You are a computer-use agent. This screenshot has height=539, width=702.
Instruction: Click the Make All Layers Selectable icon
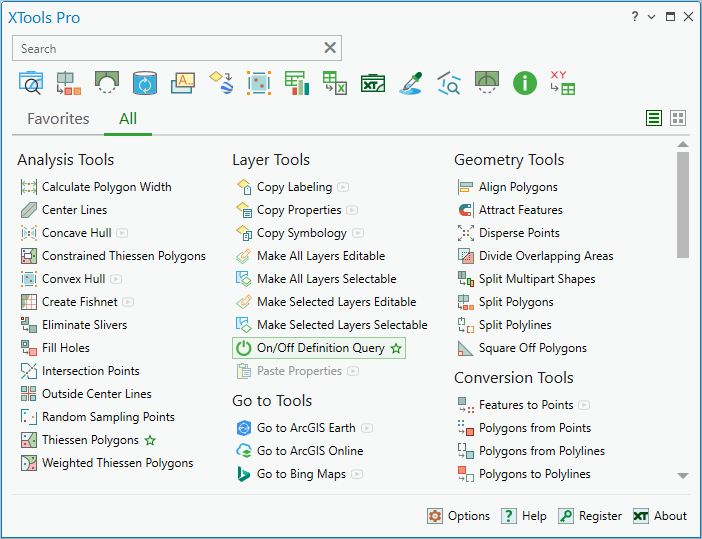pyautogui.click(x=244, y=279)
